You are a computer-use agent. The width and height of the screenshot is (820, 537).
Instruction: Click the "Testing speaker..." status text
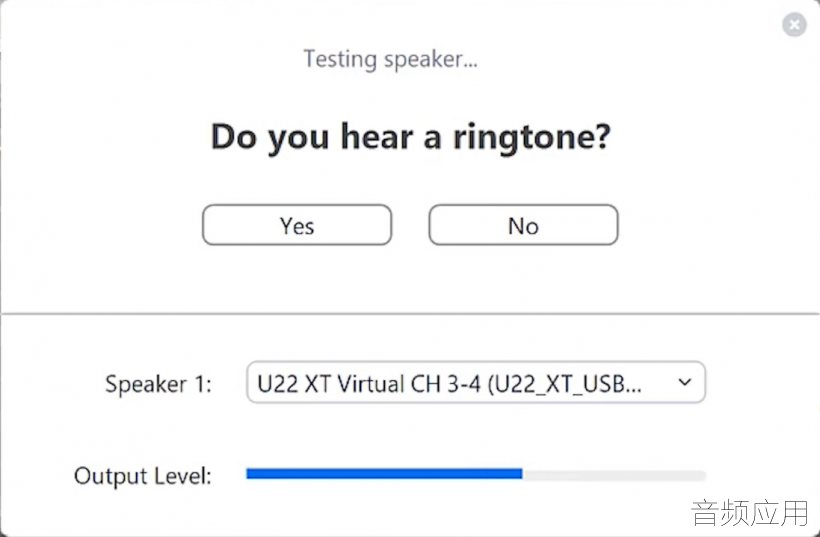390,59
